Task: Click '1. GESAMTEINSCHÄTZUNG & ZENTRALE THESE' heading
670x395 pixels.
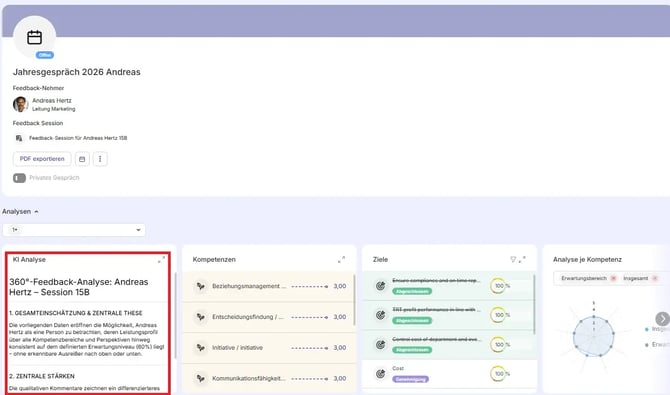Action: tap(76, 313)
